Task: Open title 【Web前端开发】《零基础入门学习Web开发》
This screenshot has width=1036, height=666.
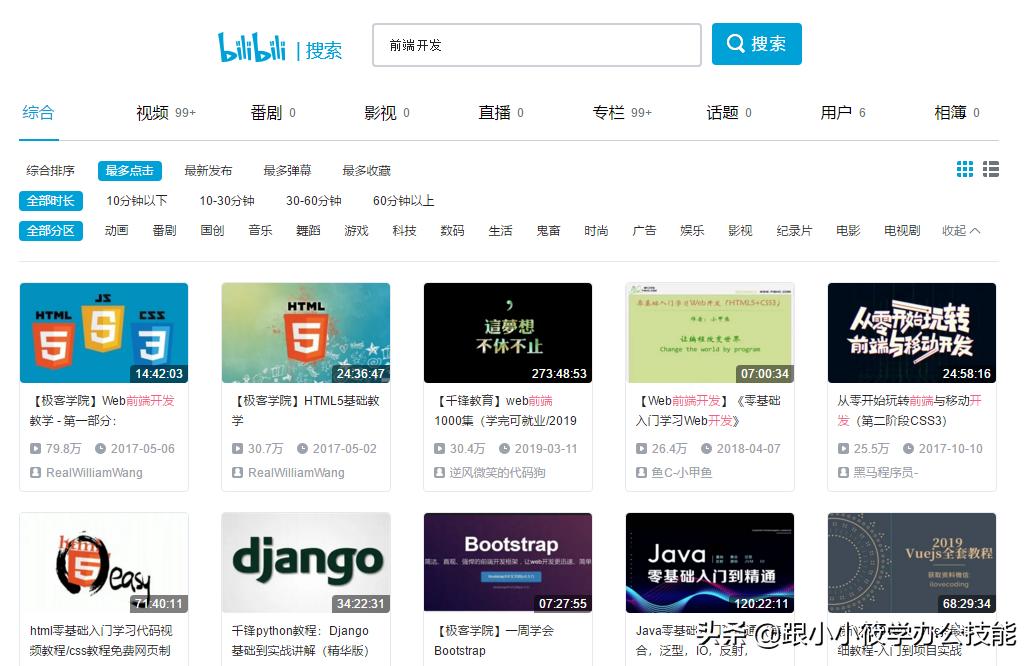Action: (x=708, y=410)
